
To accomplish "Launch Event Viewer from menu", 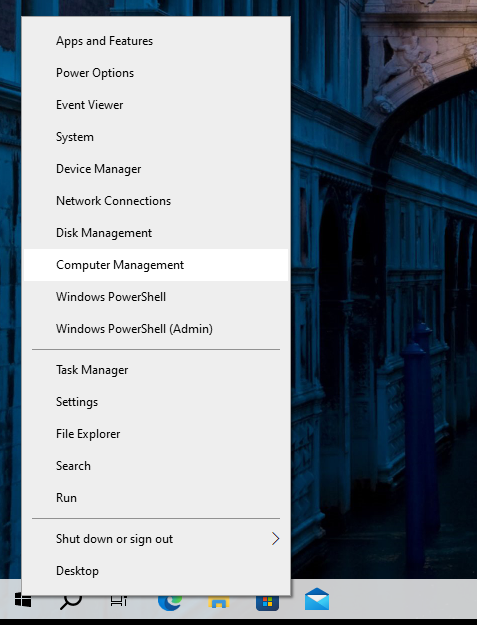I will coord(156,105).
